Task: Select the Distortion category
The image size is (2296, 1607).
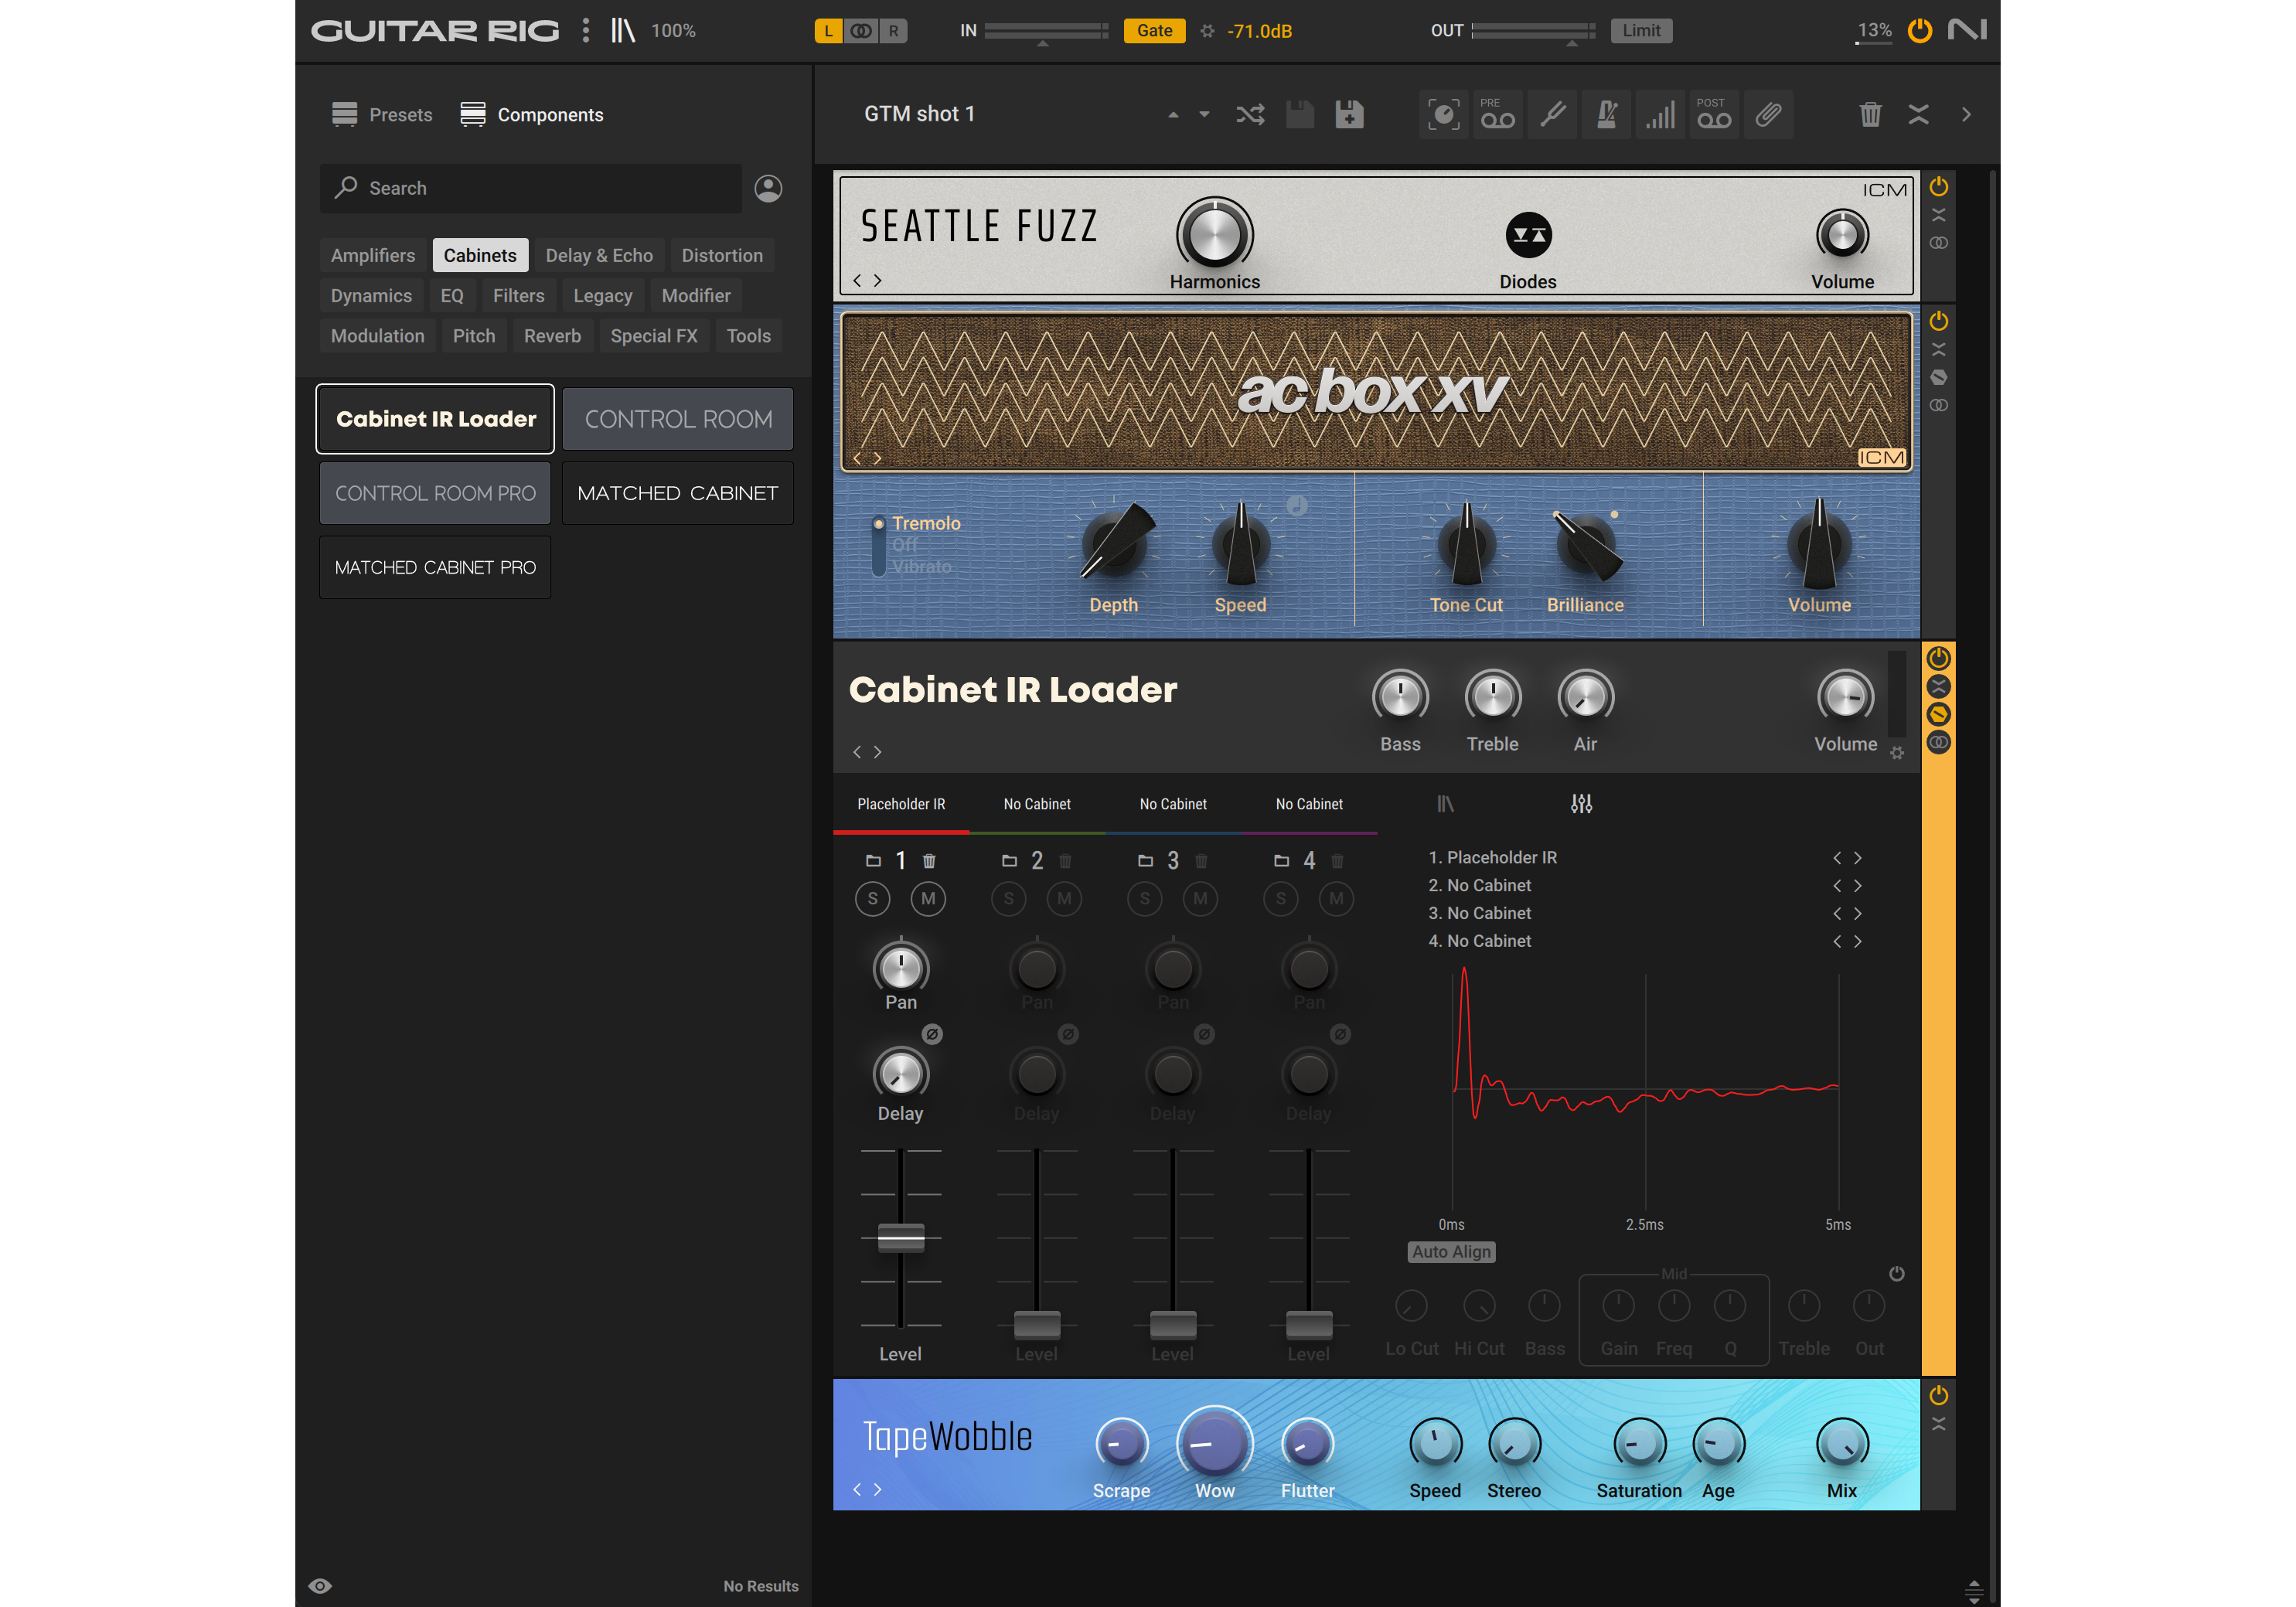Action: [722, 255]
